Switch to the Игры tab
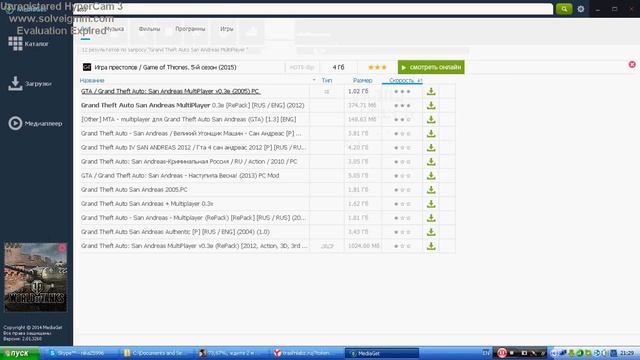Image resolution: width=640 pixels, height=360 pixels. coord(227,29)
